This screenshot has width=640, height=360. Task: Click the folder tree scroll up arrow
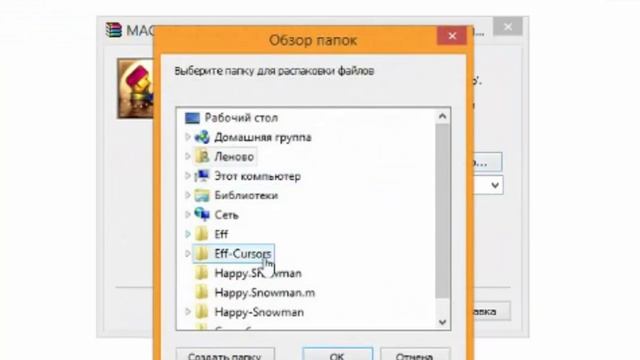coord(442,117)
